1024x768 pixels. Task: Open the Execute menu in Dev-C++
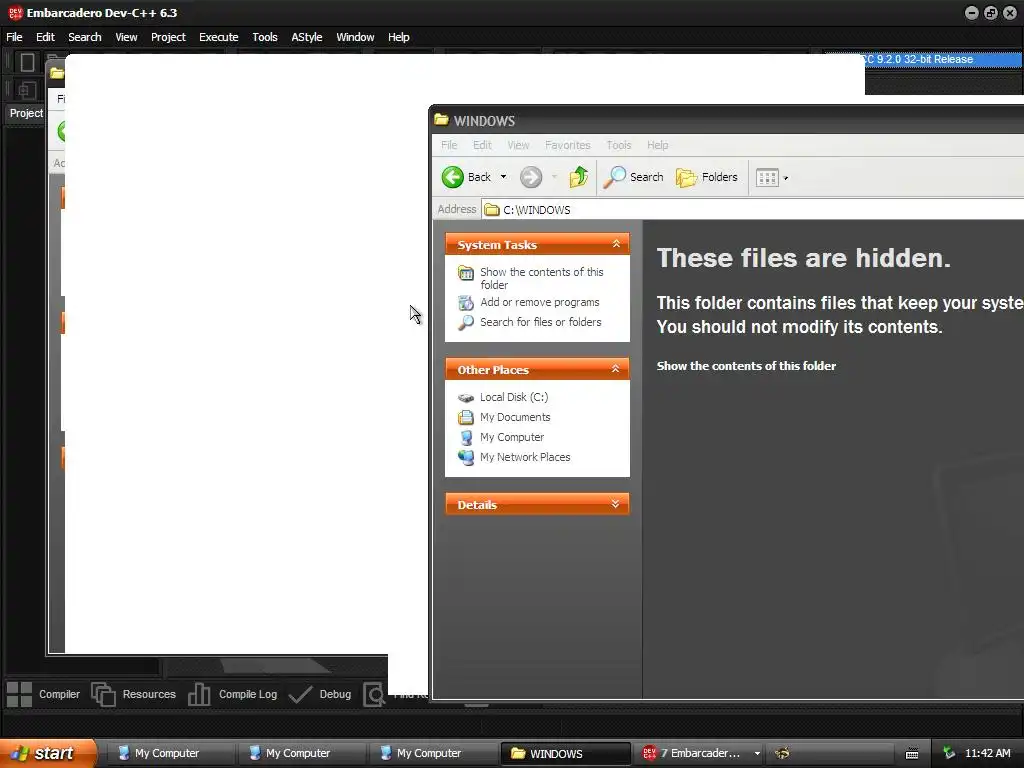click(219, 37)
